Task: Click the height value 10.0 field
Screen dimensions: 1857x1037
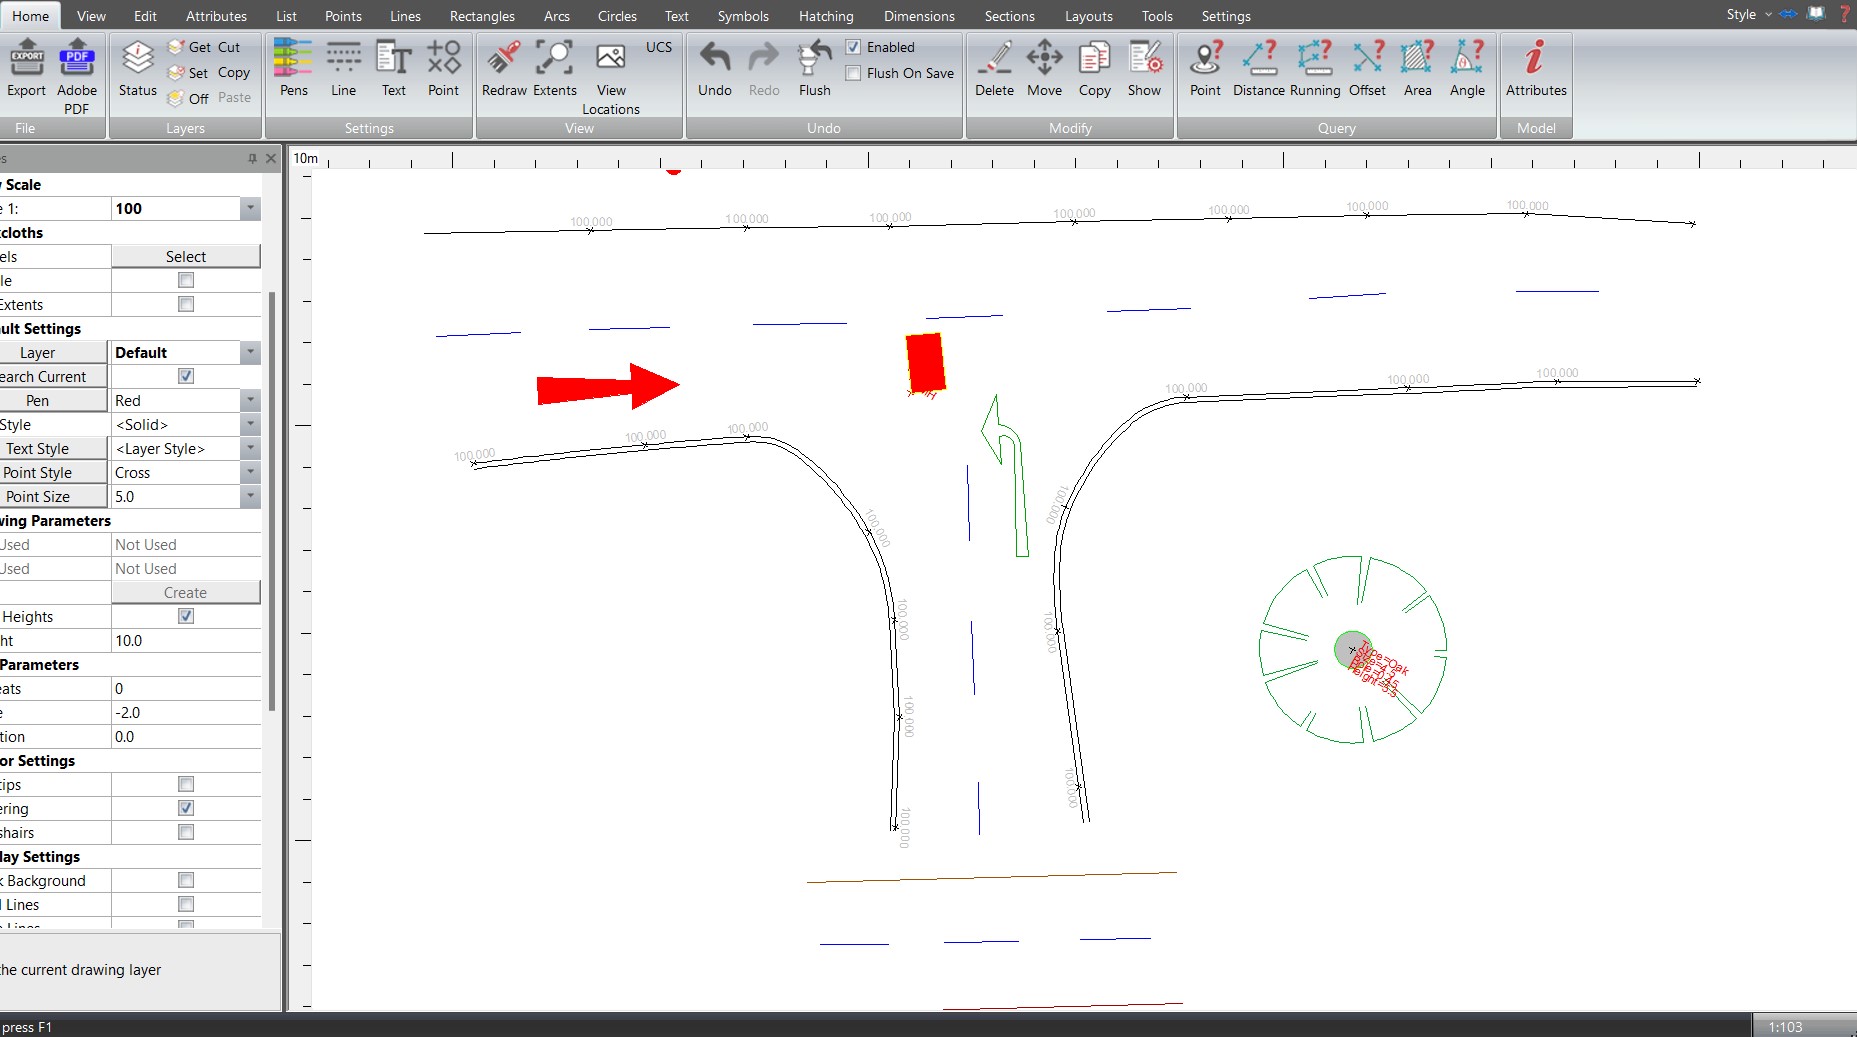Action: (186, 640)
